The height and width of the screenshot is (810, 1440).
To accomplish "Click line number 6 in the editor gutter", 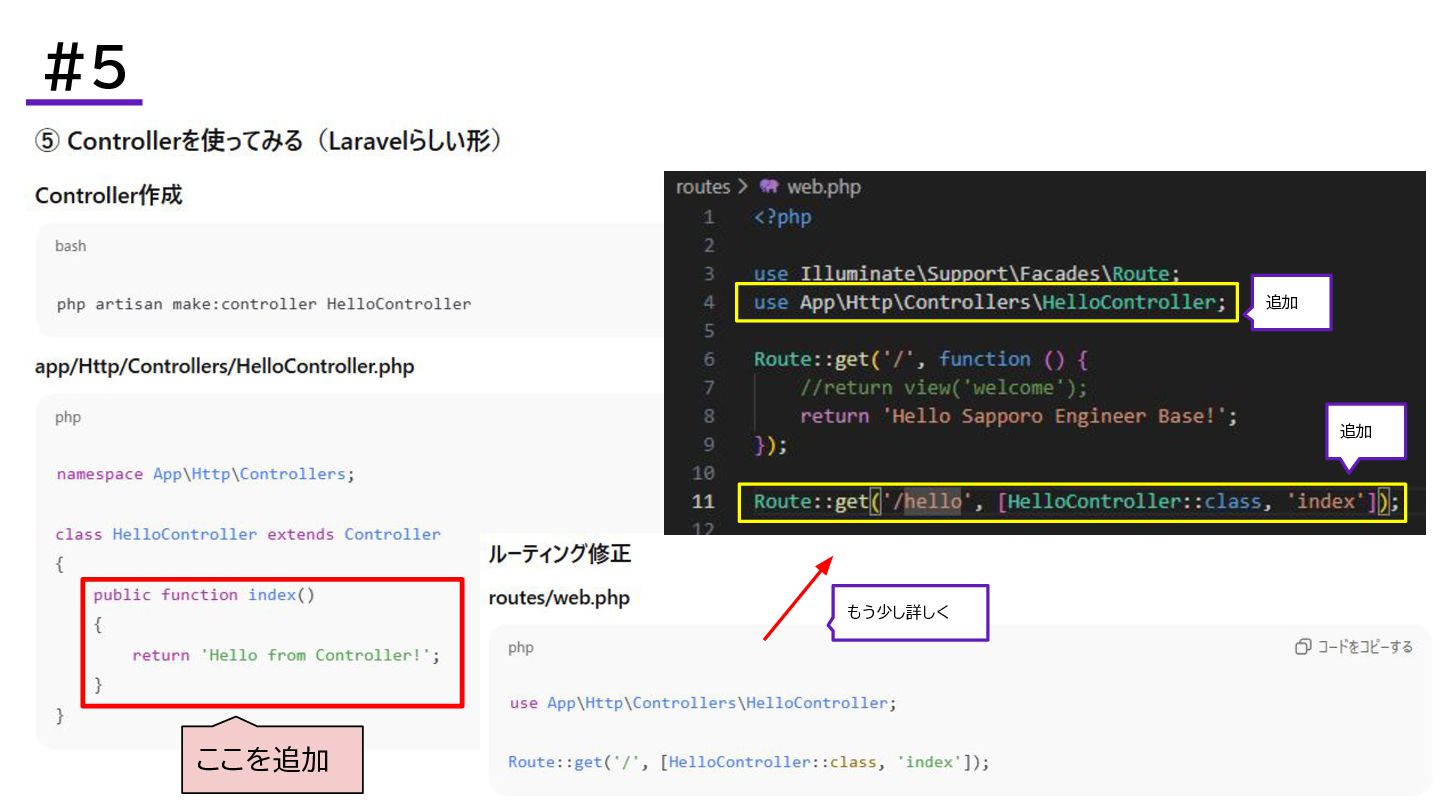I will click(708, 359).
